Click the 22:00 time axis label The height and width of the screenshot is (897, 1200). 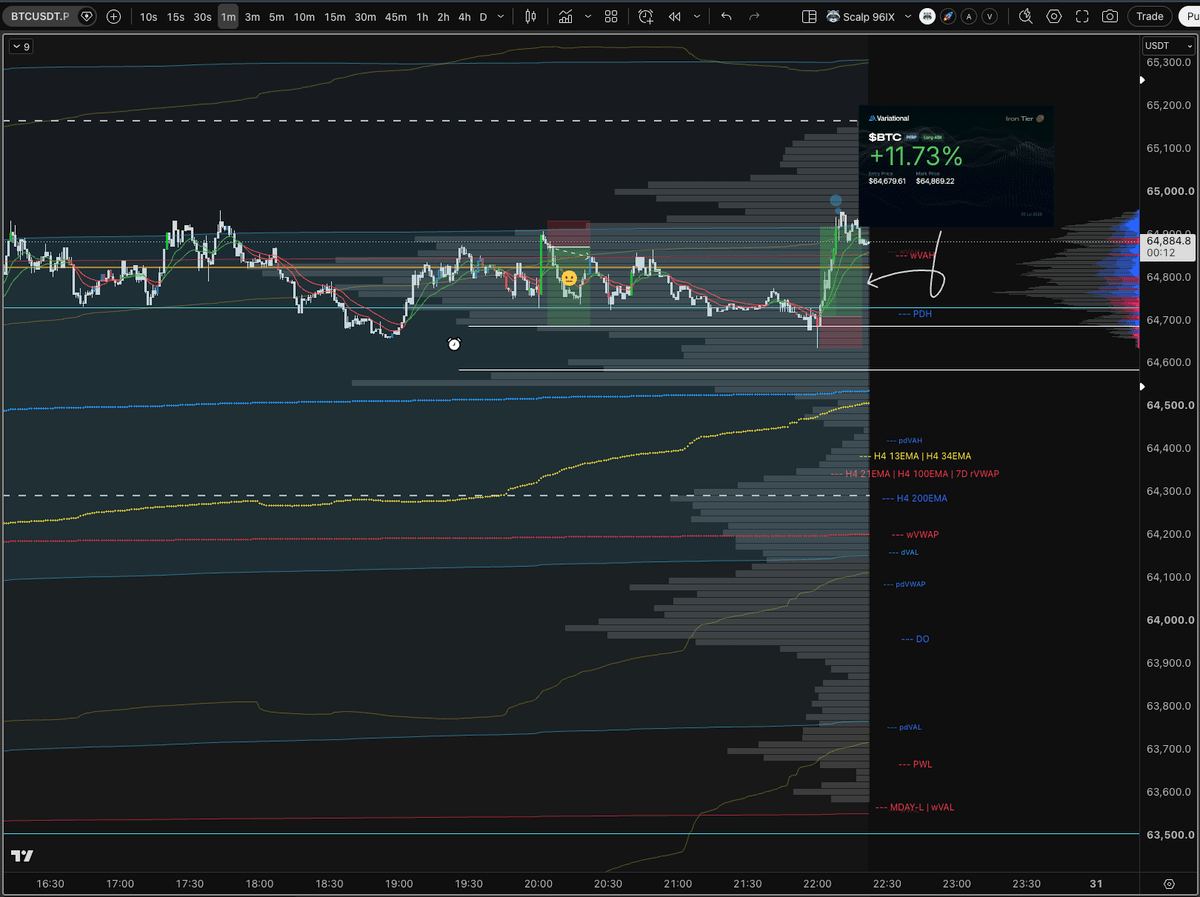point(817,884)
